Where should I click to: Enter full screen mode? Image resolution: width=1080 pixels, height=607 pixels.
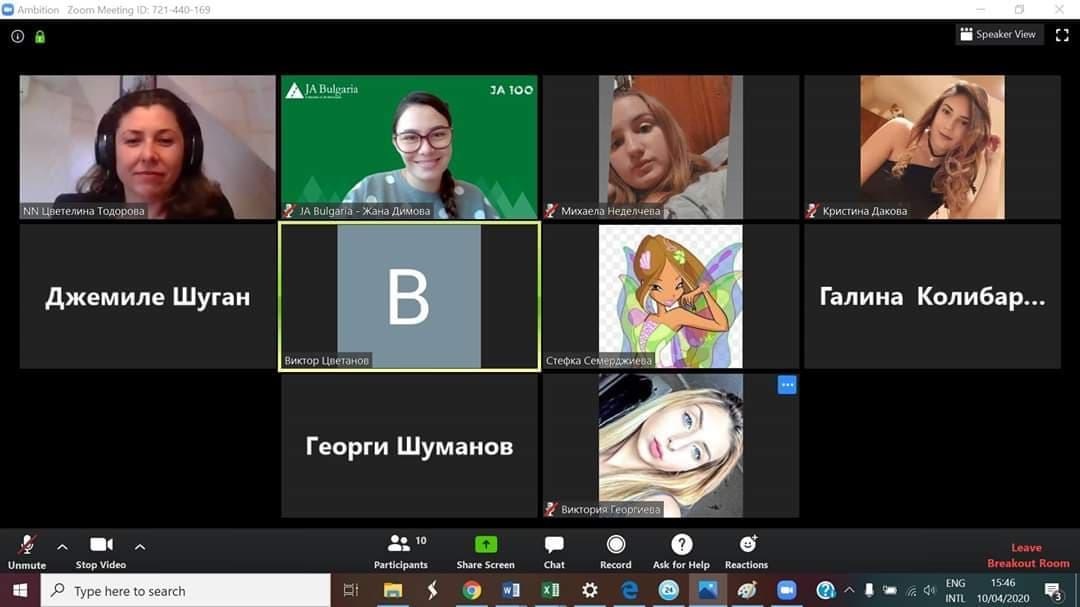click(1062, 35)
